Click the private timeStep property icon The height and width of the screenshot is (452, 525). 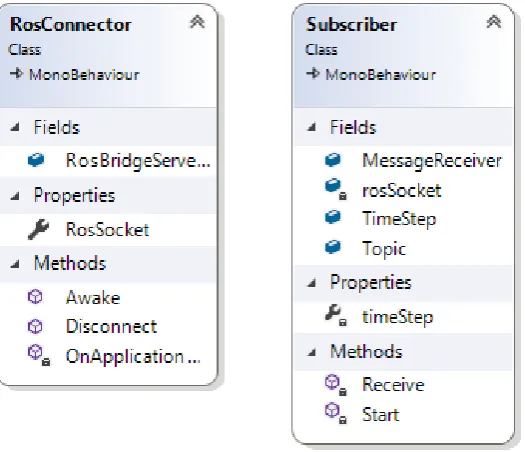click(336, 316)
